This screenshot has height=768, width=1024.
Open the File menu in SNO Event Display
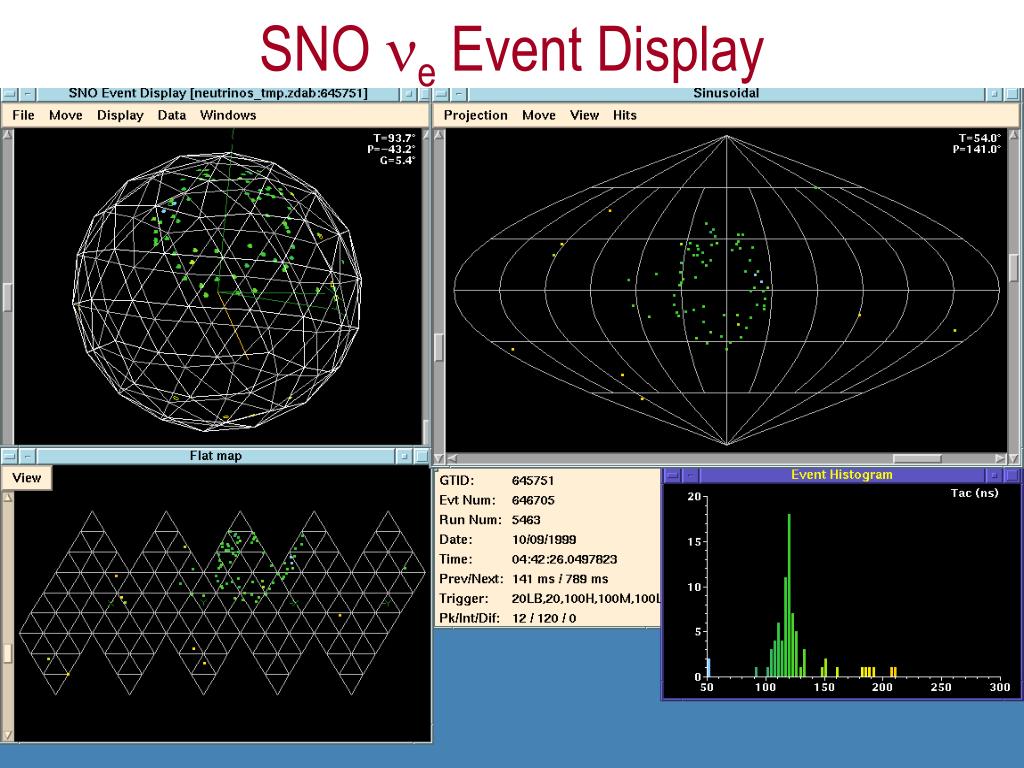click(x=23, y=115)
